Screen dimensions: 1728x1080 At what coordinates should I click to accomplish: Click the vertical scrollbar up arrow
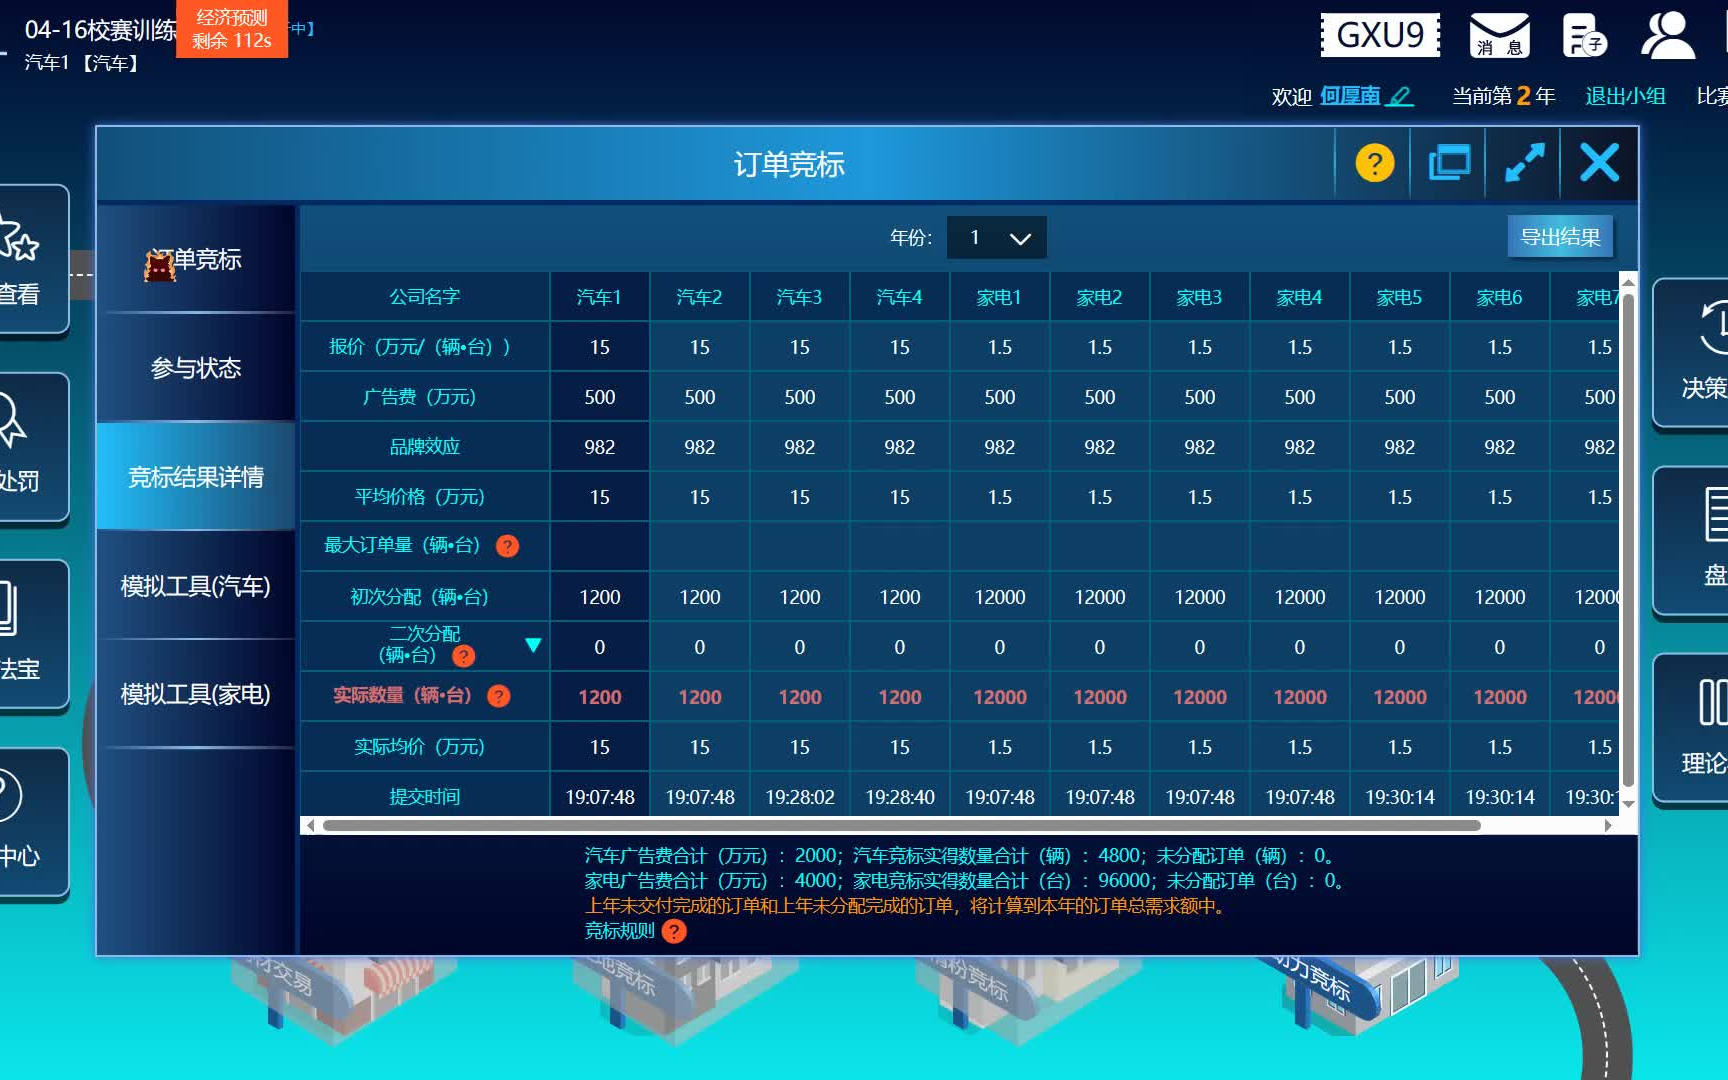tap(1628, 283)
